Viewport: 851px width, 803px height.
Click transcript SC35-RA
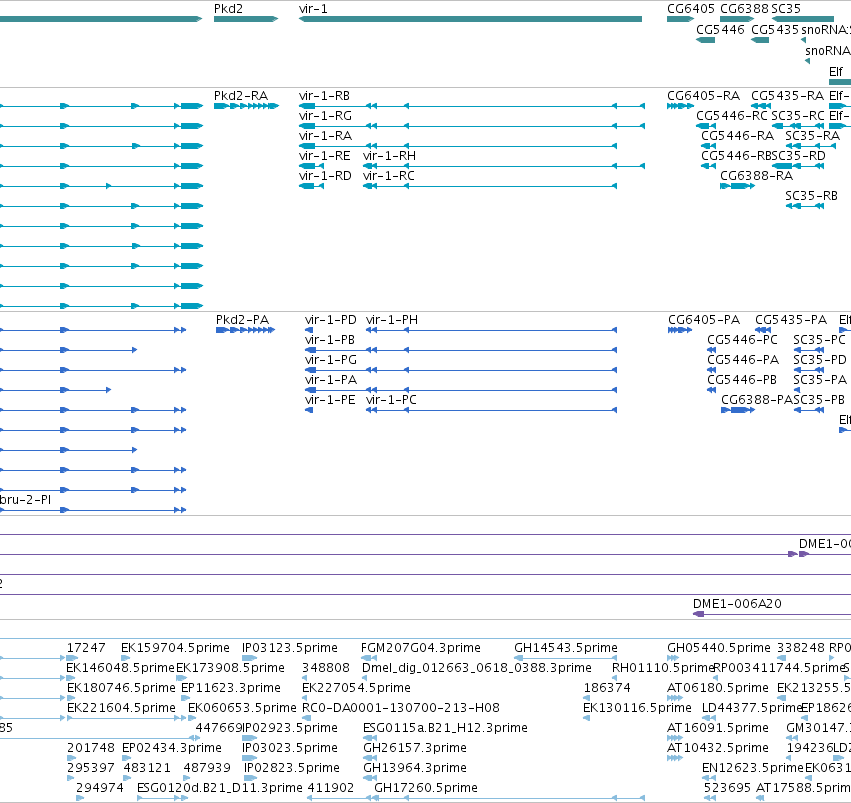pos(812,136)
